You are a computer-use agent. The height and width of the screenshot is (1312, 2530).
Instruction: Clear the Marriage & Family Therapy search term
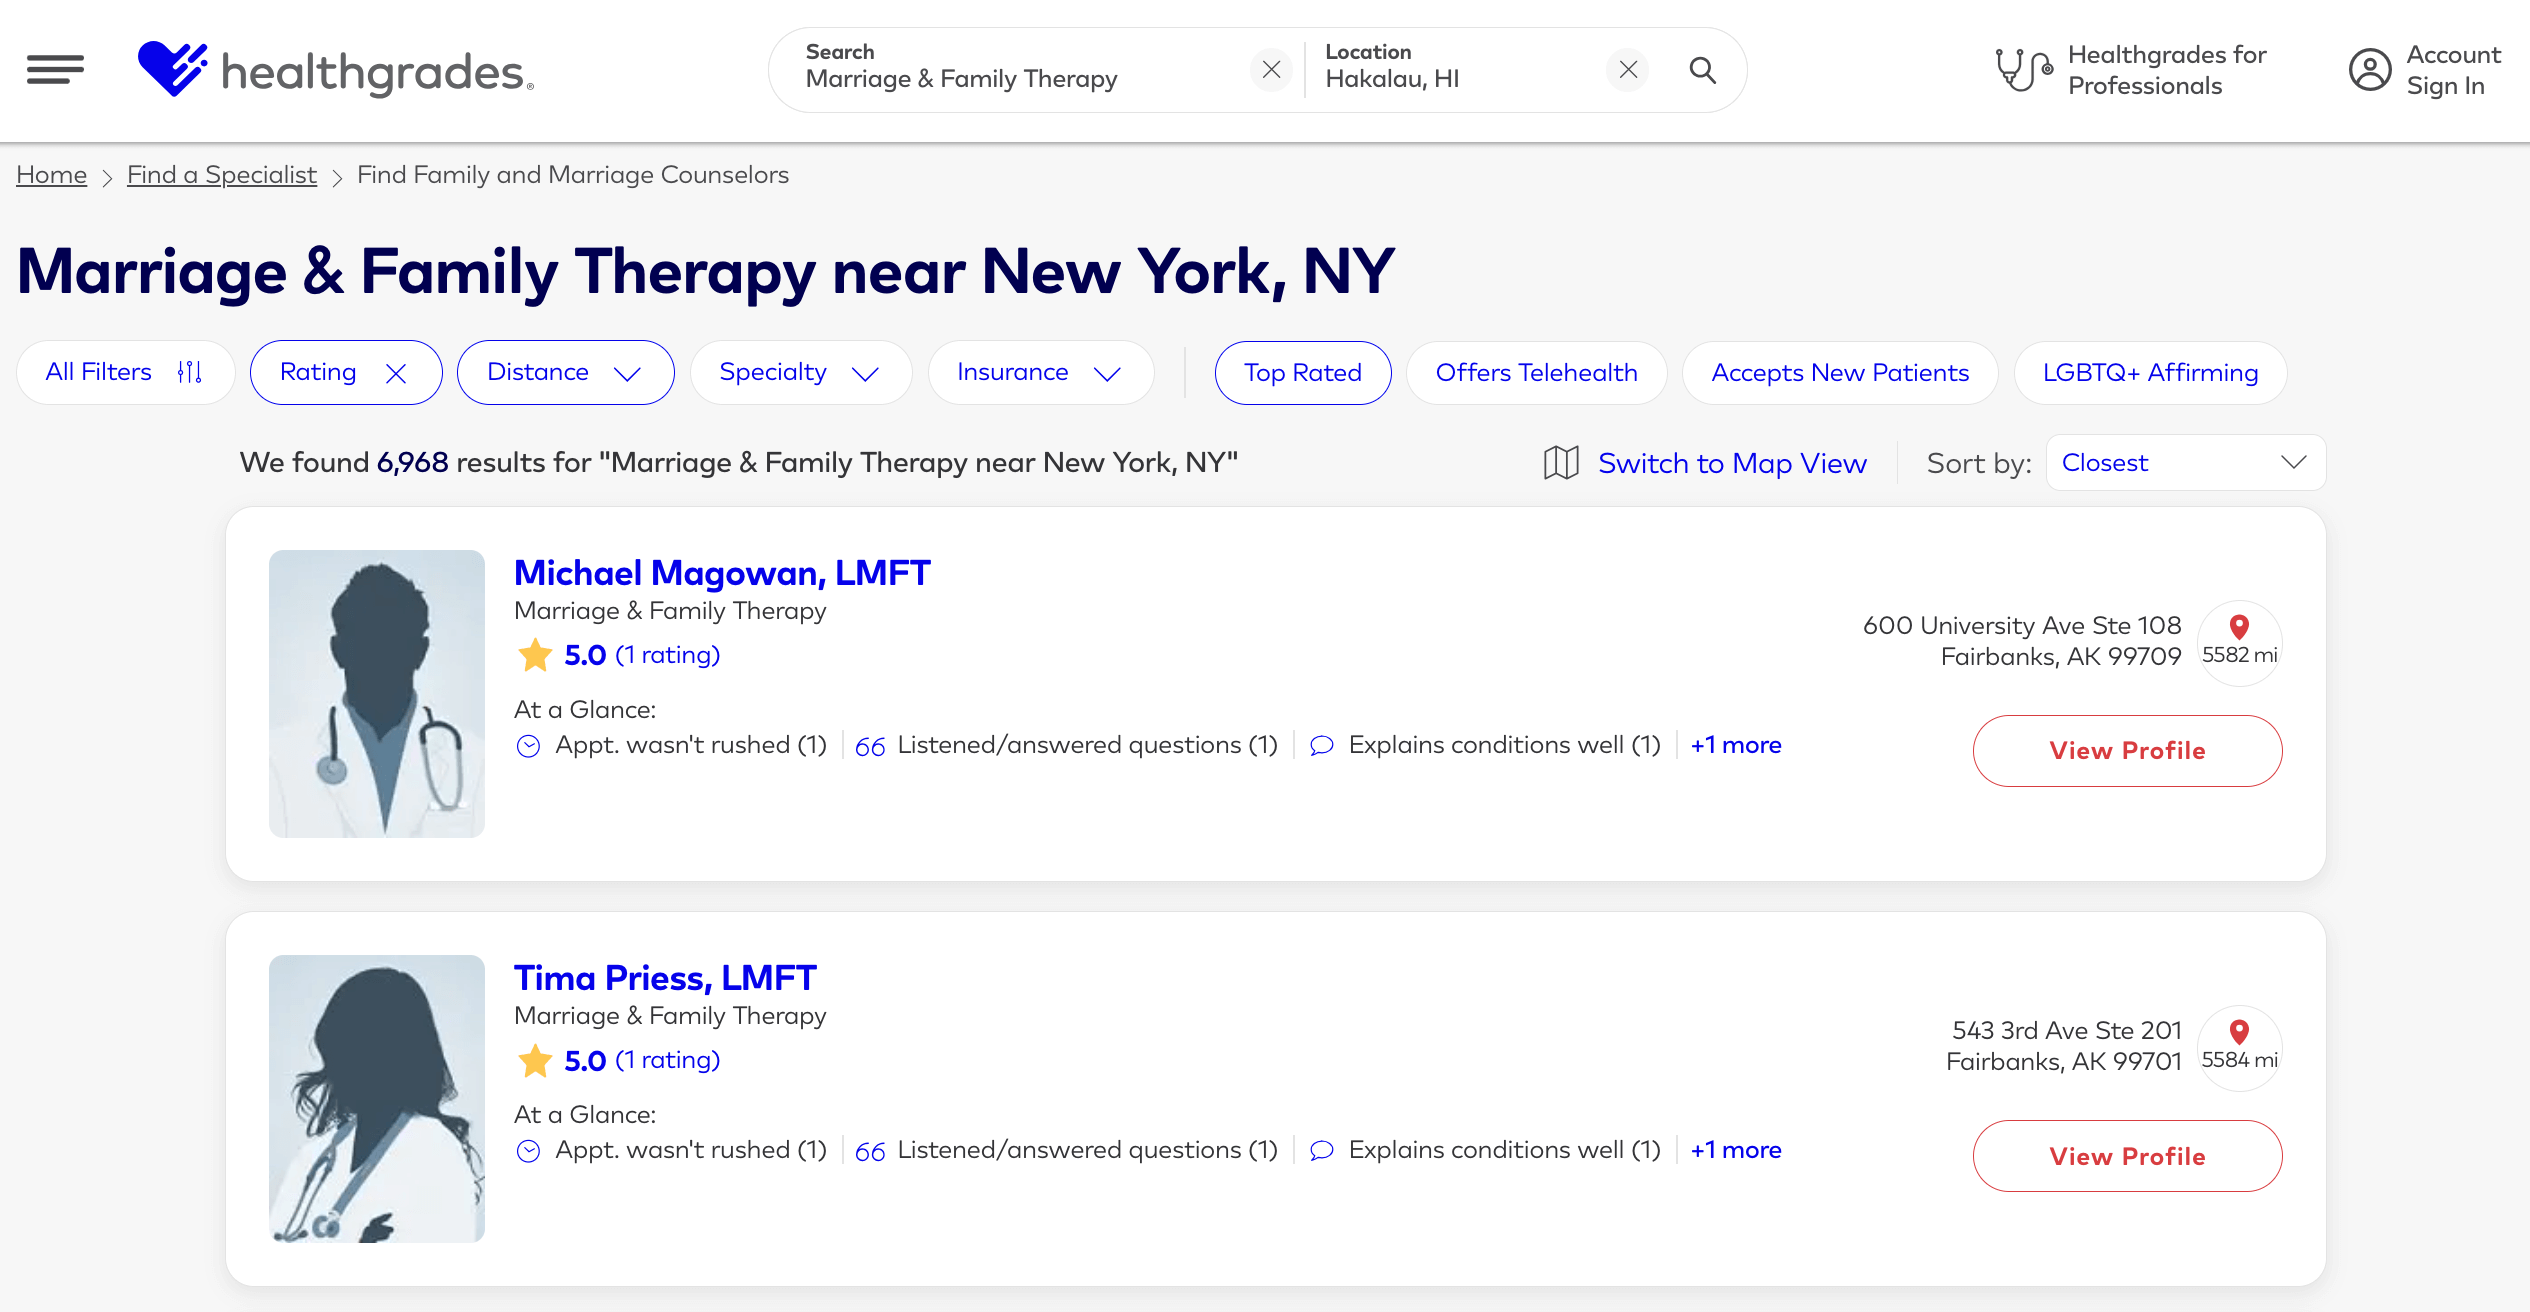(1271, 70)
